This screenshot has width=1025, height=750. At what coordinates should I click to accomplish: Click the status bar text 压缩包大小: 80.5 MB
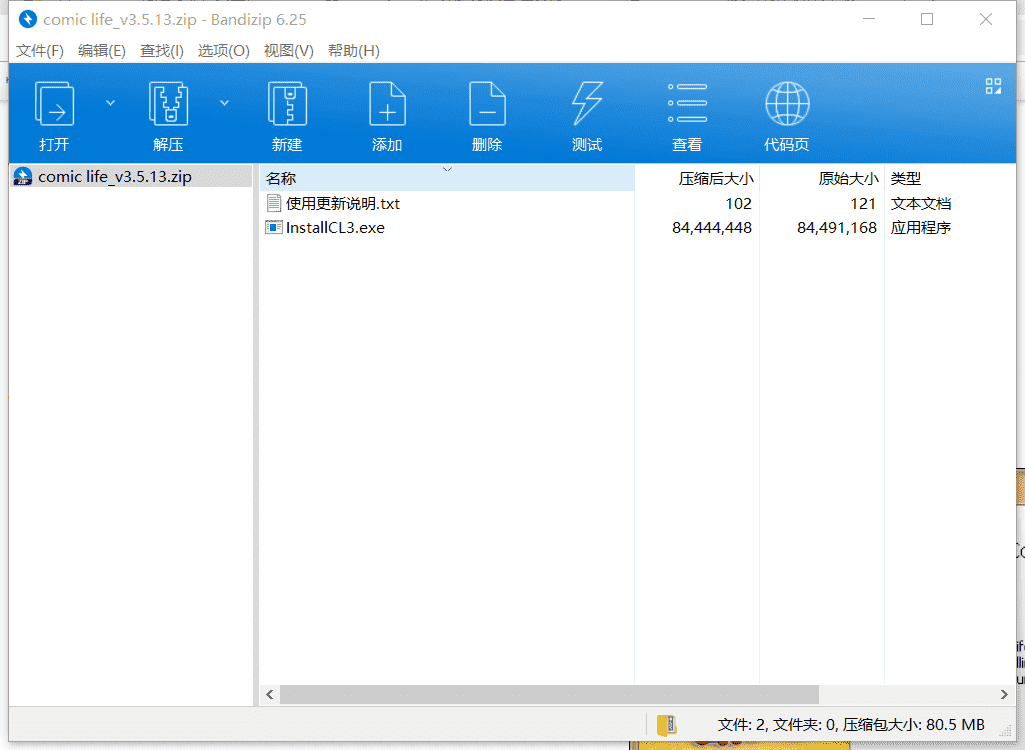click(x=913, y=724)
